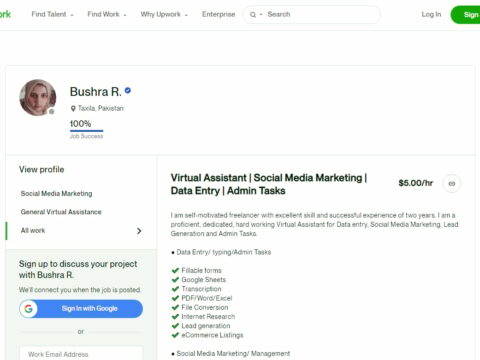Click the online status dot on avatar
The image size is (480, 360).
(52, 112)
